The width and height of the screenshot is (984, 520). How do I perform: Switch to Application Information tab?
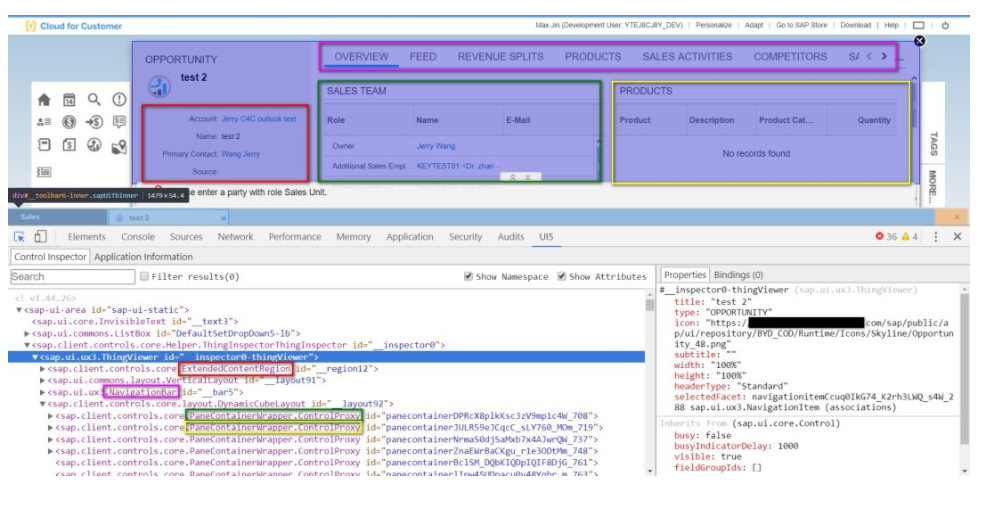pos(144,257)
